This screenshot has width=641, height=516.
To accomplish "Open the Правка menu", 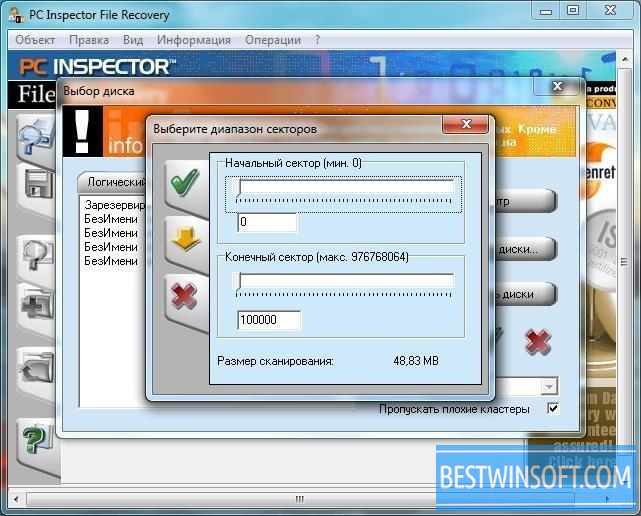I will [89, 40].
